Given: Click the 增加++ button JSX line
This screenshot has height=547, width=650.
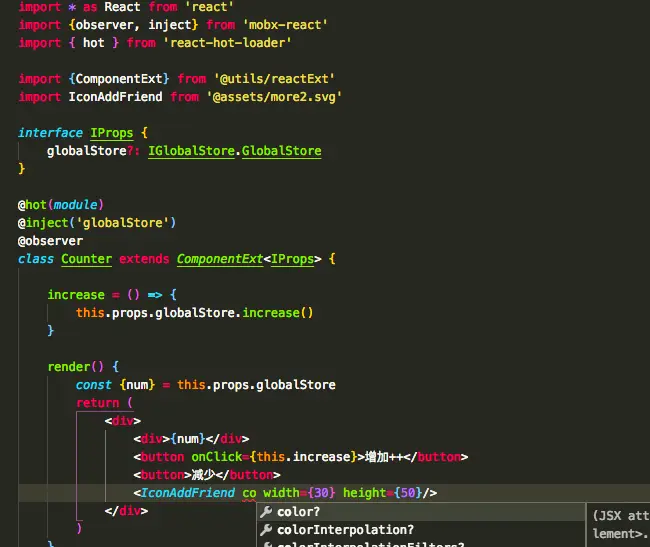Looking at the screenshot, I should point(301,457).
